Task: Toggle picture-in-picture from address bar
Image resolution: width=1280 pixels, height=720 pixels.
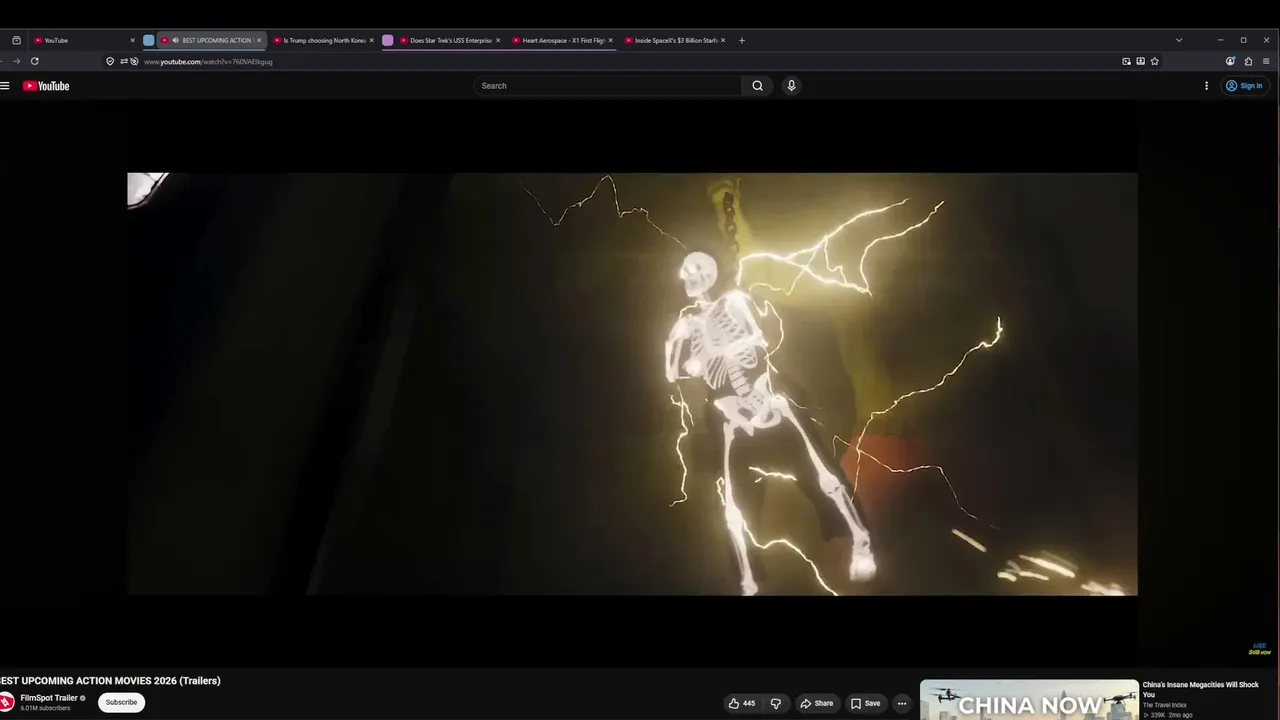Action: pos(1126,61)
